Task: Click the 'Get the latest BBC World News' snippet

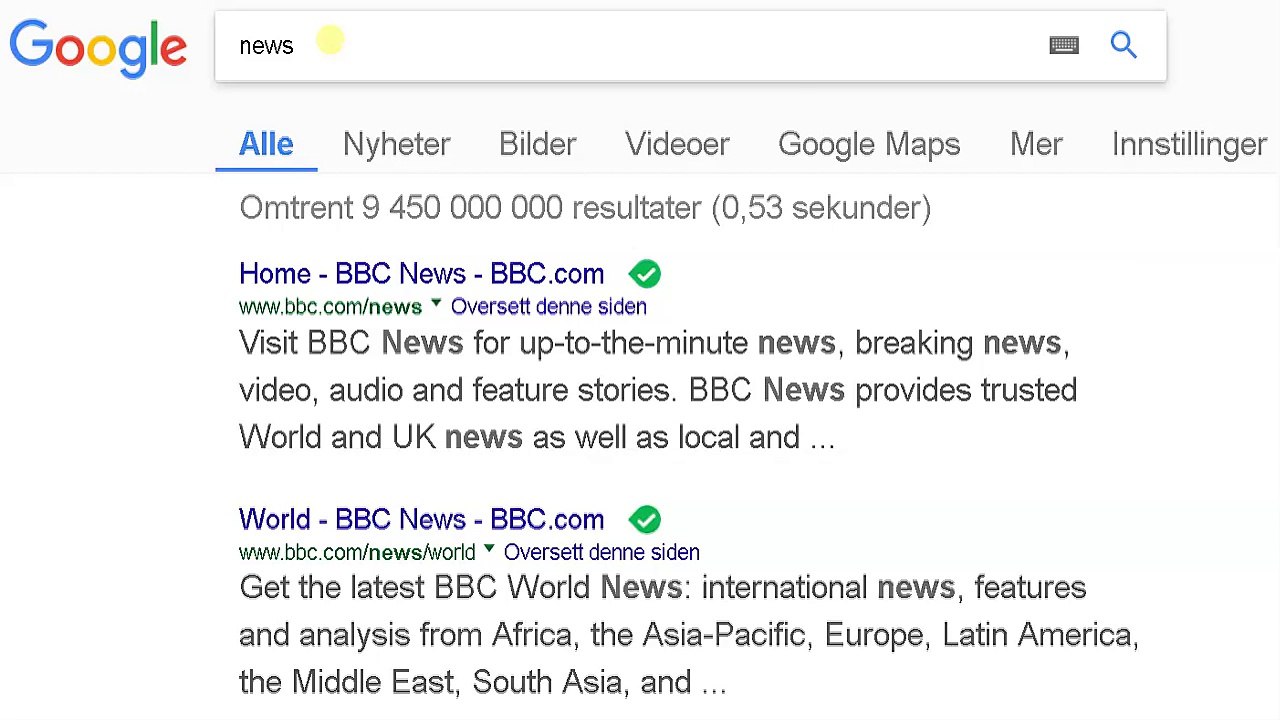Action: [x=688, y=635]
